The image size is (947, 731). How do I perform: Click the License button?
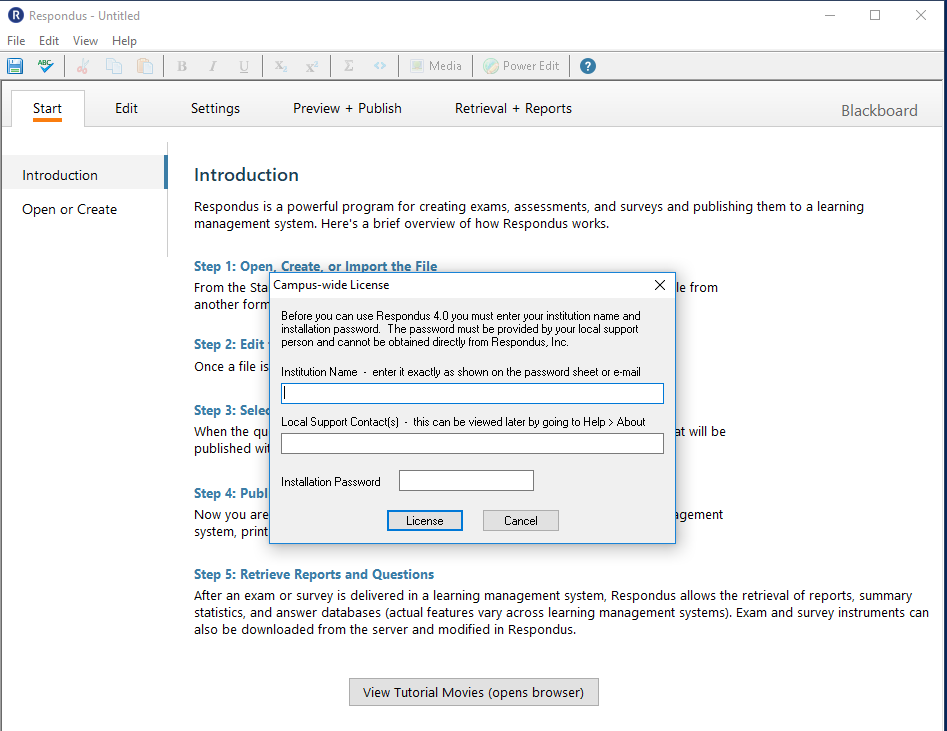point(425,521)
